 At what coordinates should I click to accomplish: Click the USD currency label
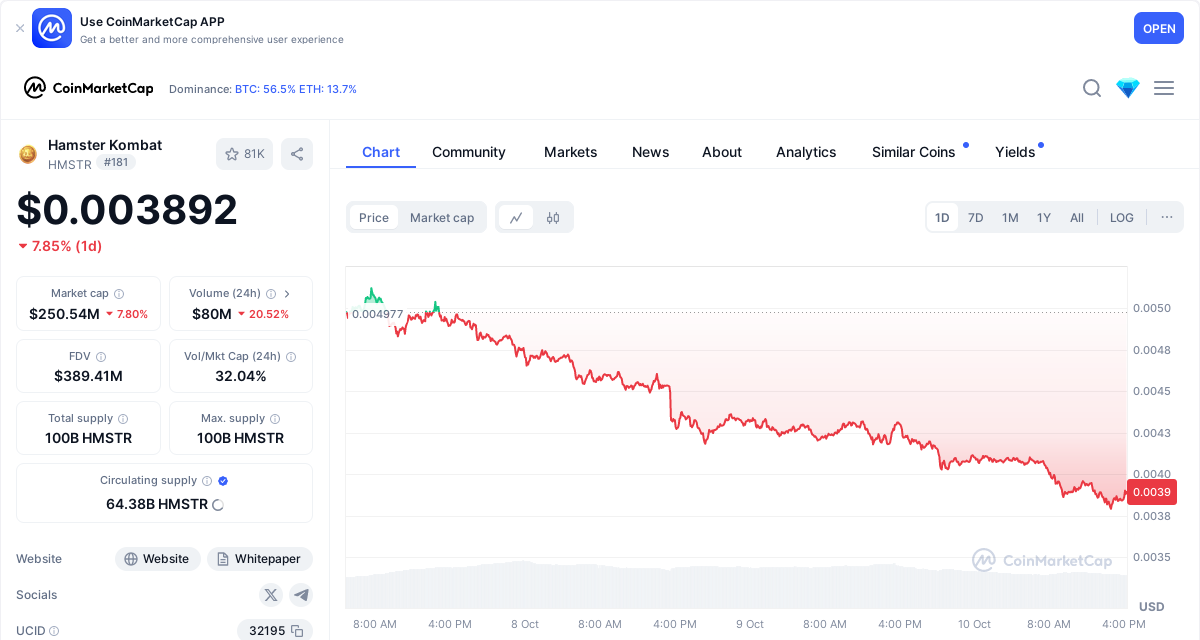(x=1151, y=606)
